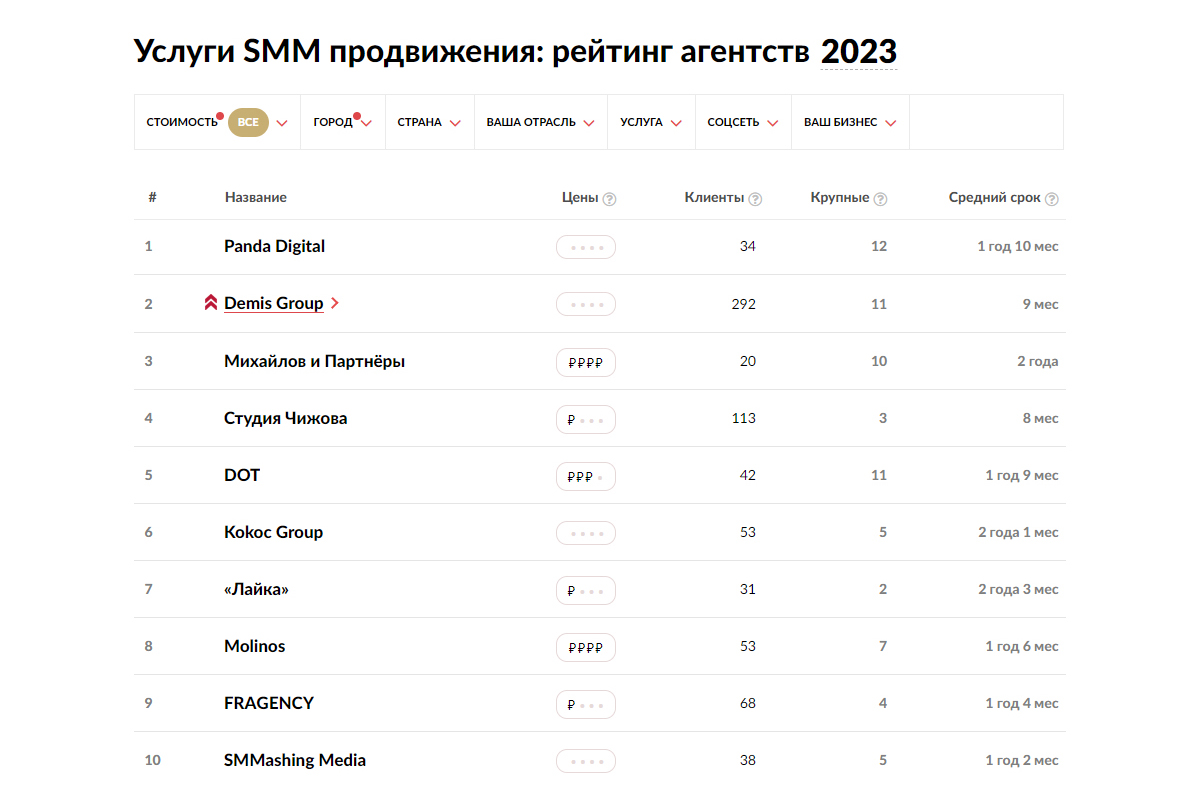
Task: Expand the СТРАНА dropdown
Action: 429,121
